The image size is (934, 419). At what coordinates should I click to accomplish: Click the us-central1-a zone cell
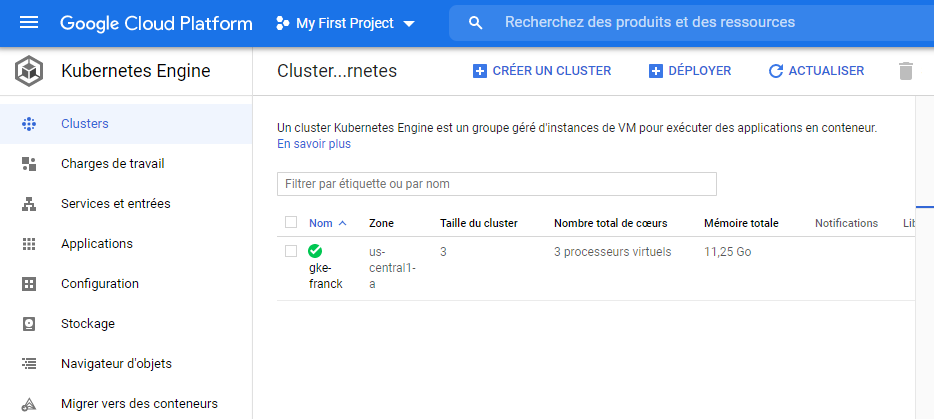(393, 268)
